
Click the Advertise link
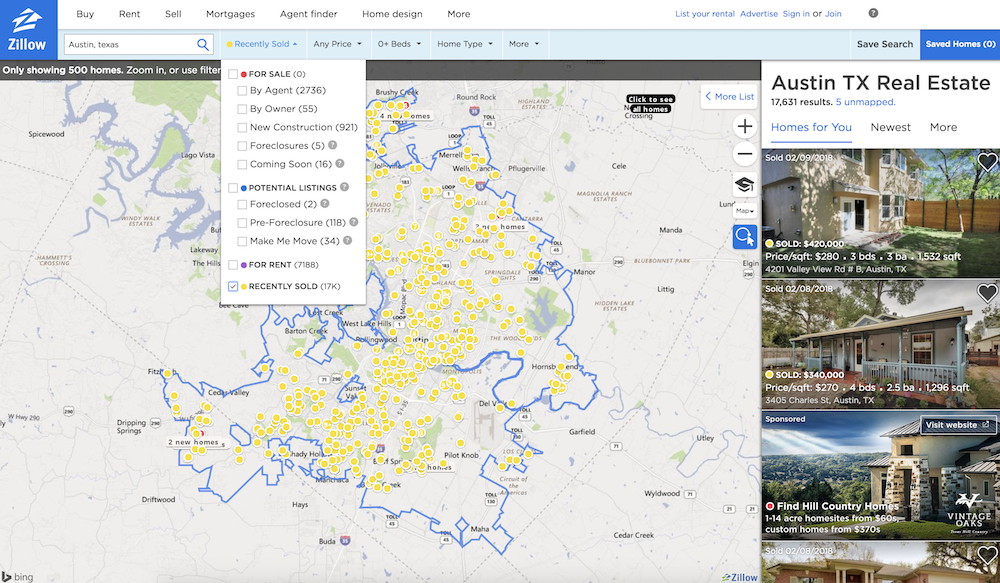pyautogui.click(x=759, y=13)
